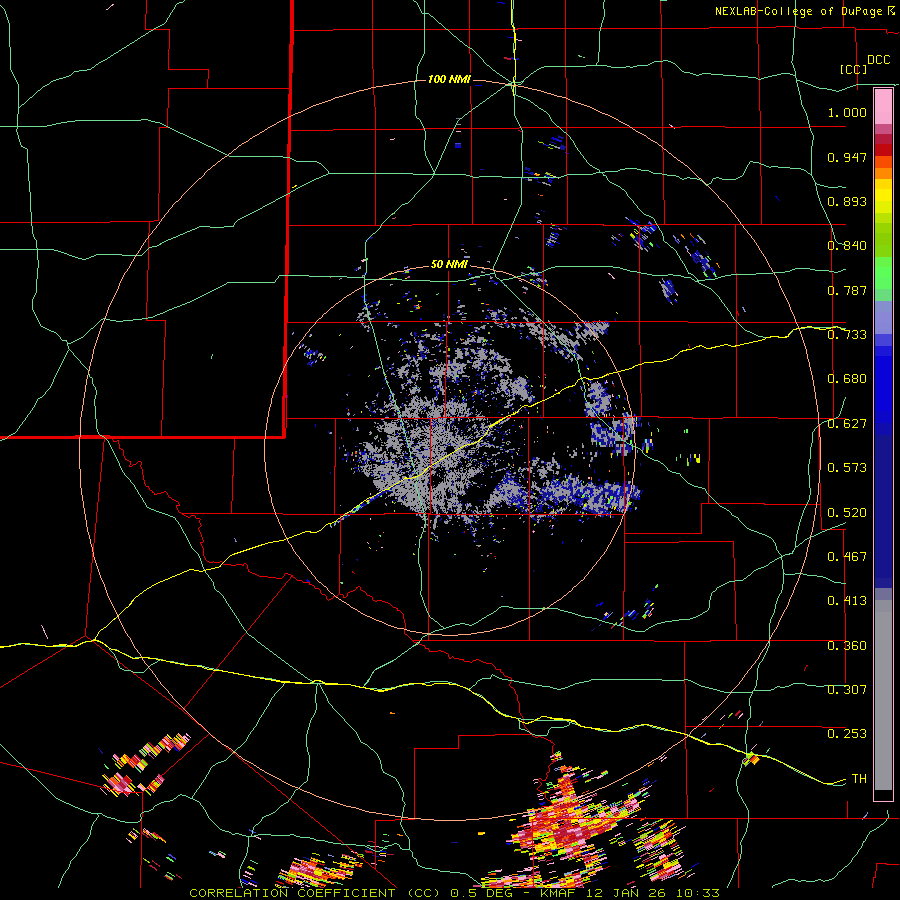Click the 0.467 scale label
Viewport: 900px width, 900px height.
tap(847, 557)
